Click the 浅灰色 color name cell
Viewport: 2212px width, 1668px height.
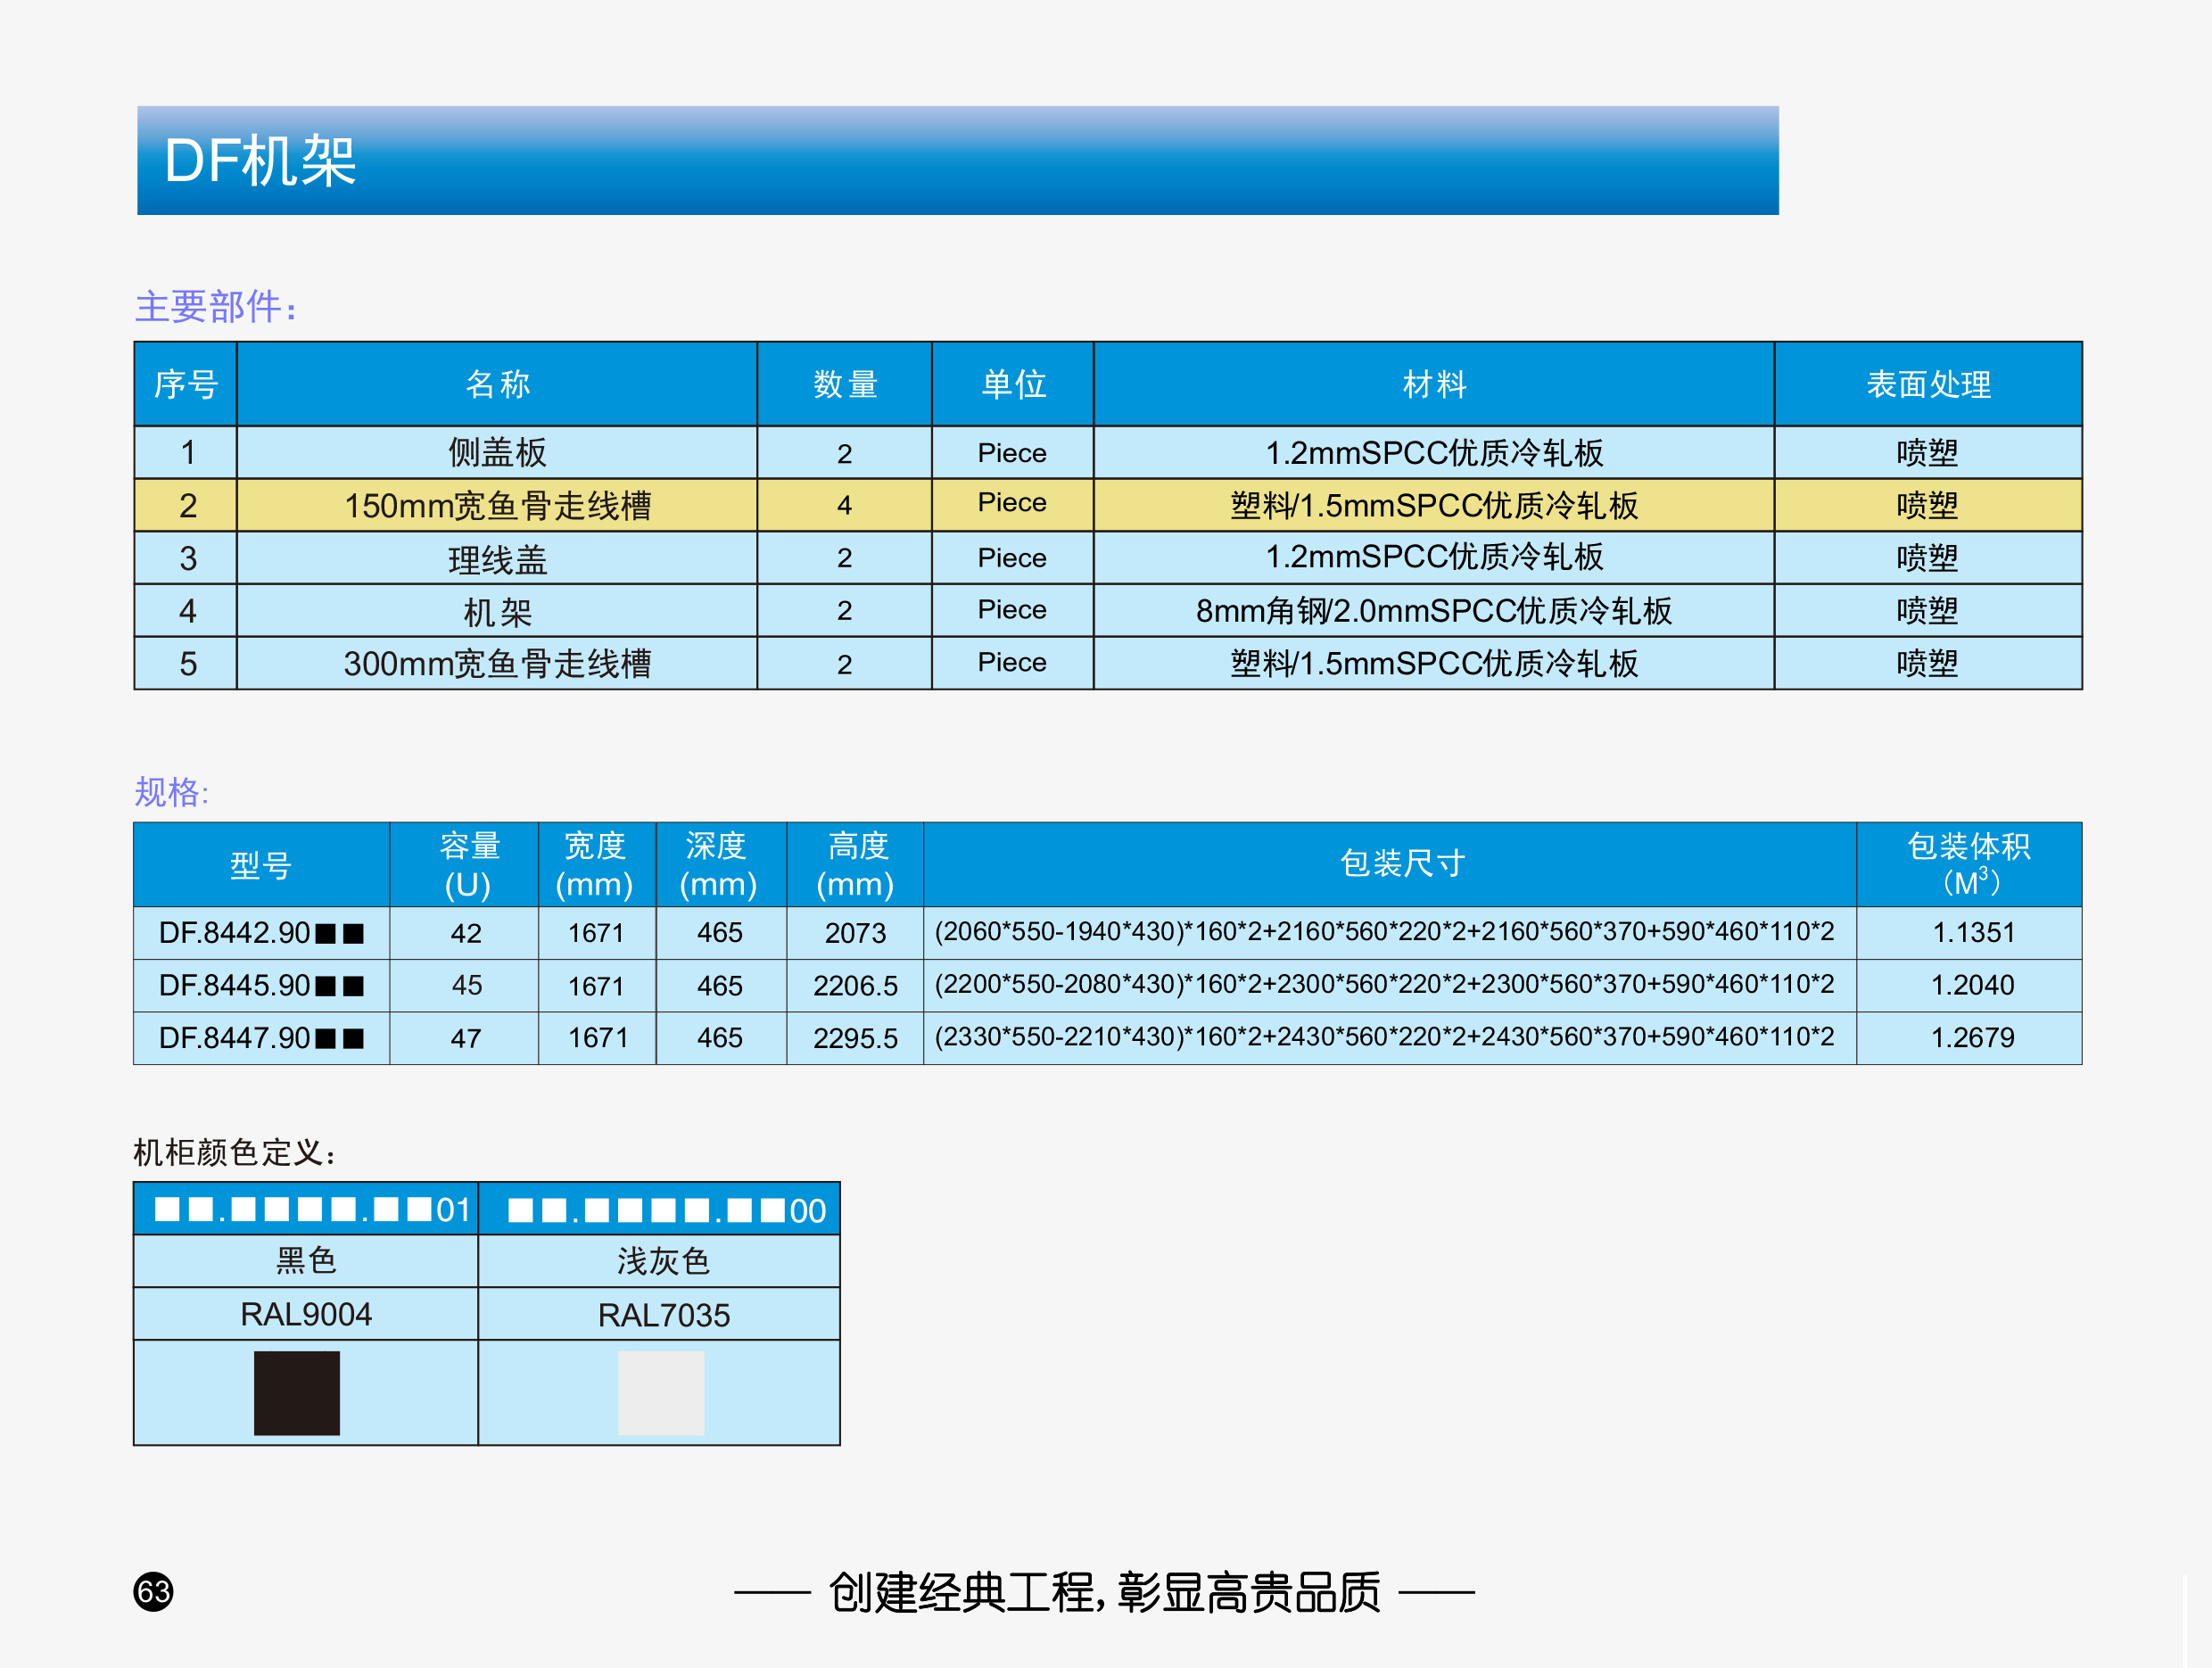click(660, 1261)
